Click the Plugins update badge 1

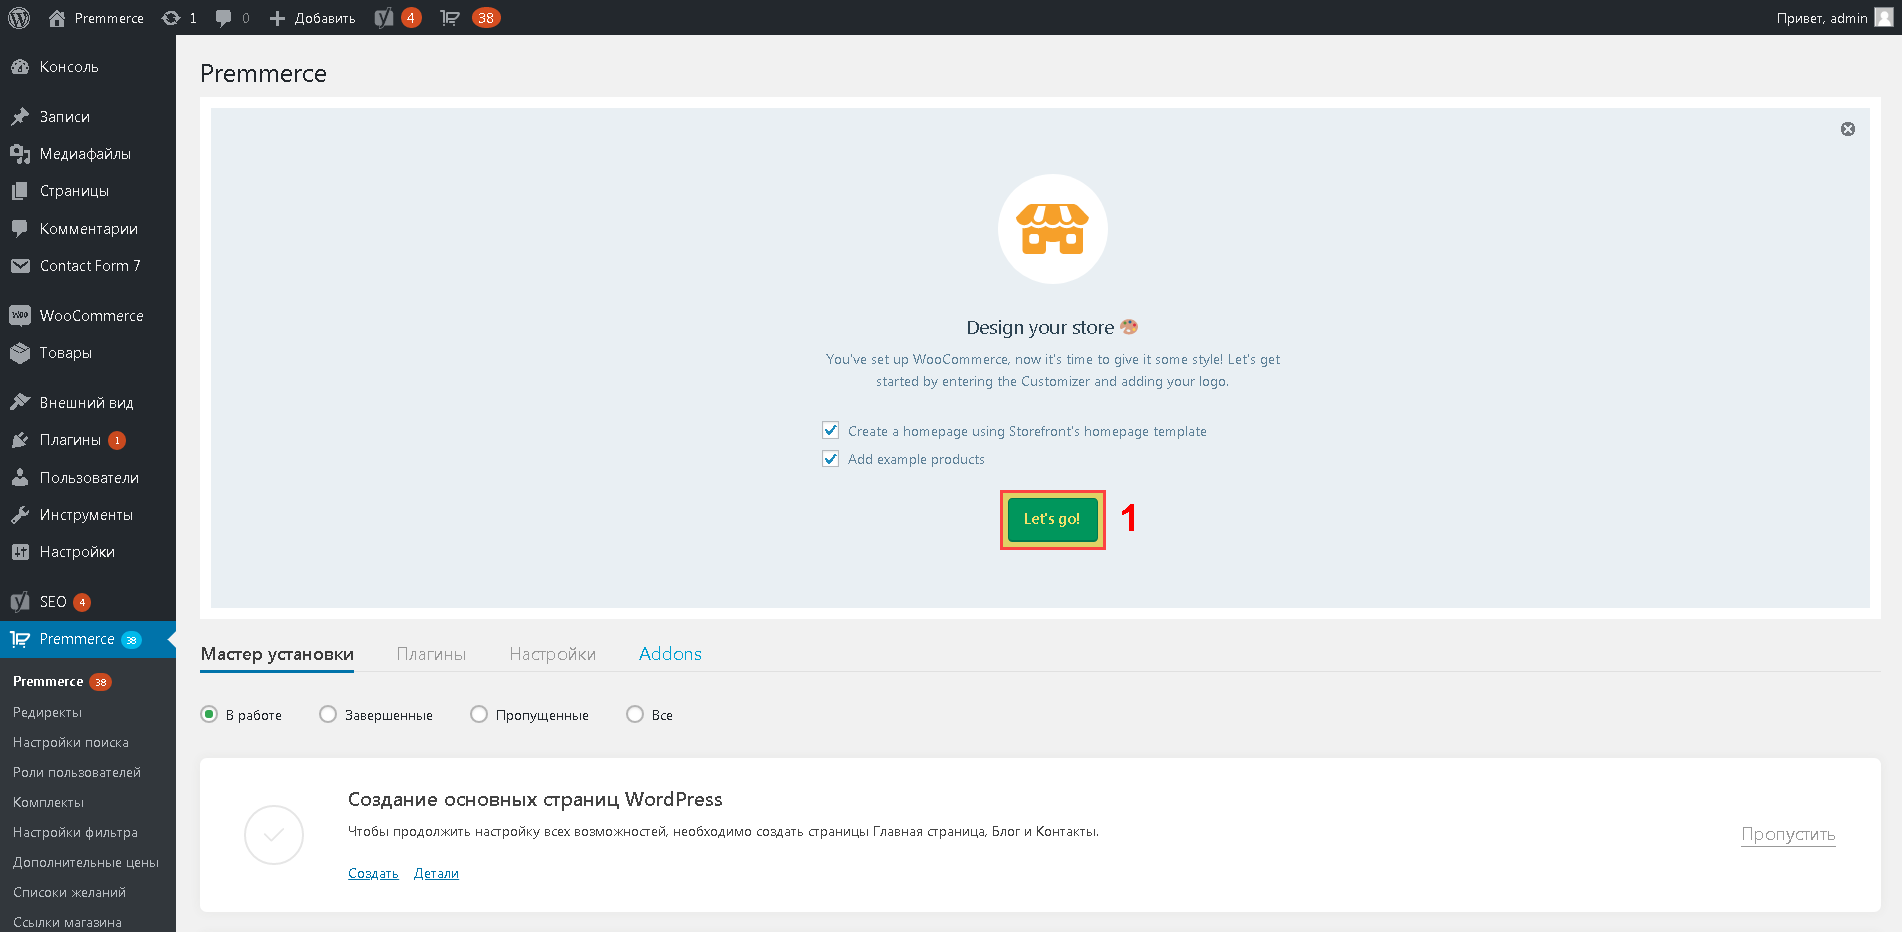117,440
